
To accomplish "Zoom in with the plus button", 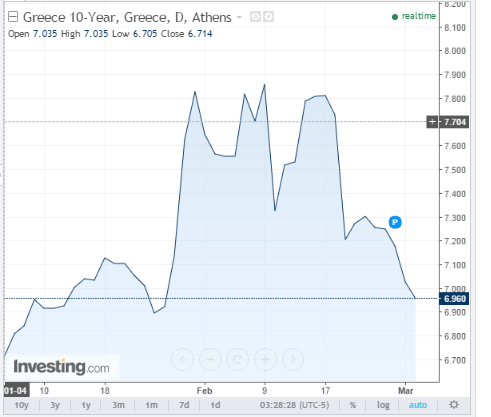I will (265, 359).
